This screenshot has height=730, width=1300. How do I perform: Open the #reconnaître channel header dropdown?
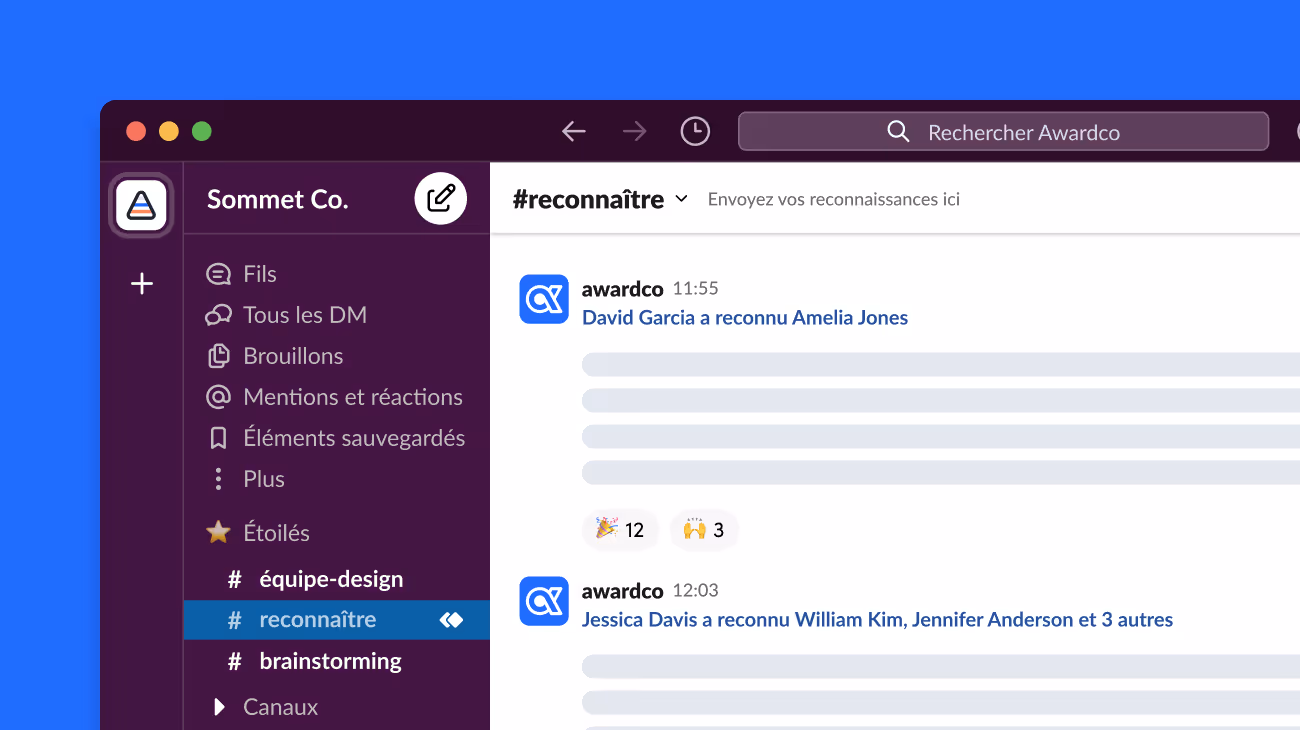pyautogui.click(x=681, y=198)
